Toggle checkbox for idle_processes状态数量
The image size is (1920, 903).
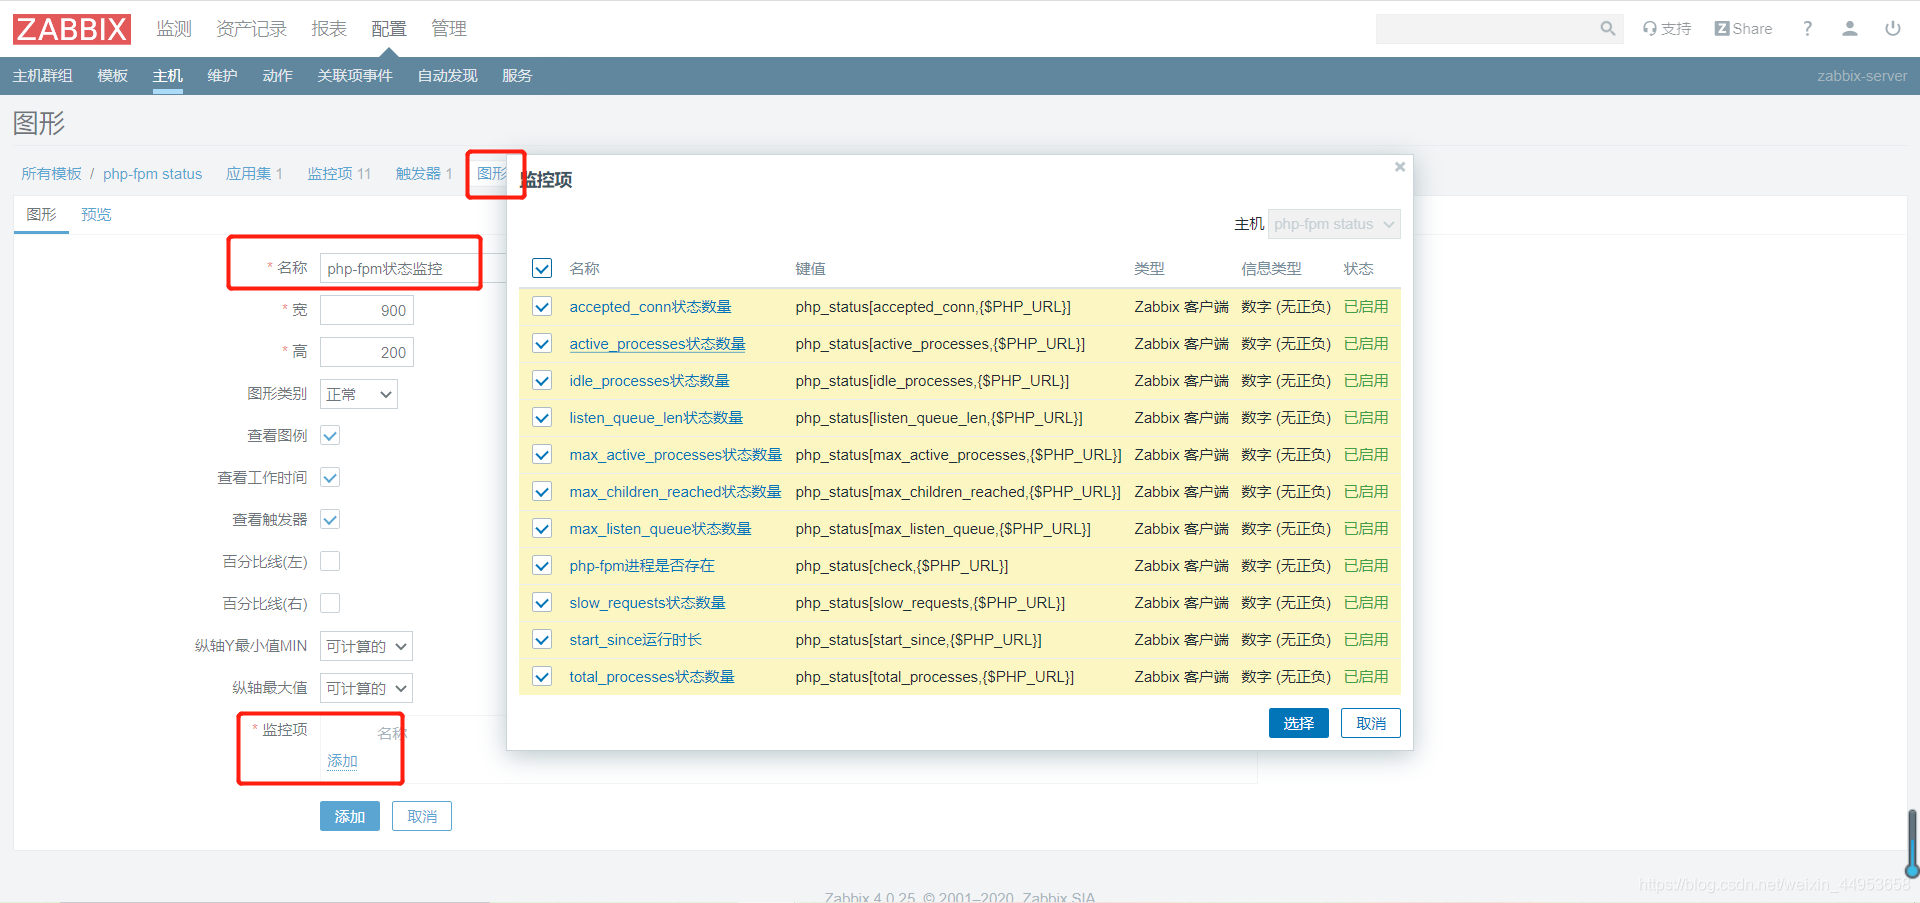point(542,381)
